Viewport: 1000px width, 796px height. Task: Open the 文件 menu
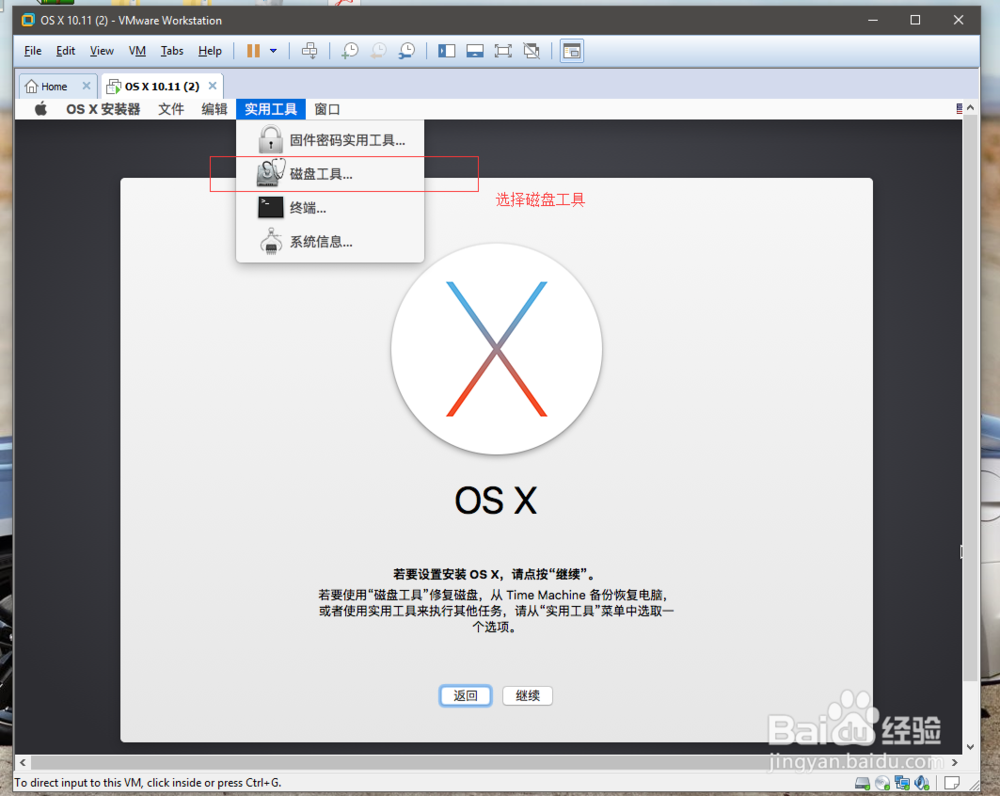coord(171,109)
